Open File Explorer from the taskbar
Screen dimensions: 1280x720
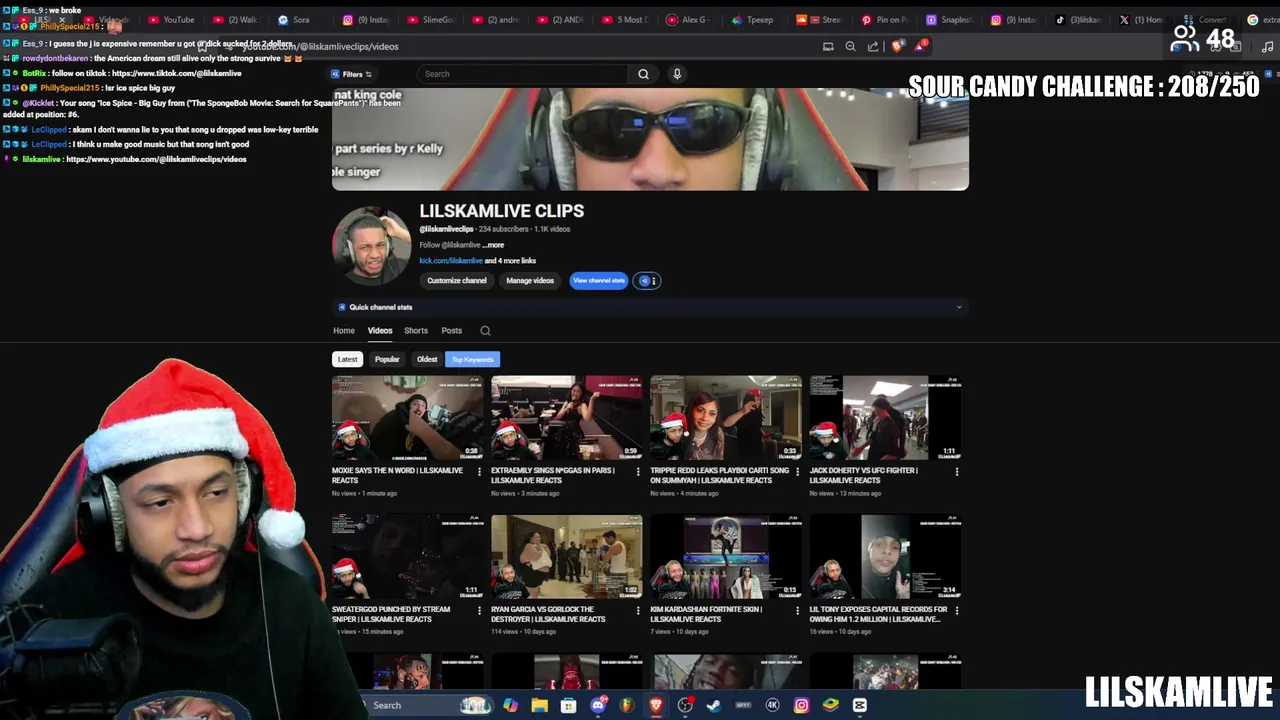540,706
